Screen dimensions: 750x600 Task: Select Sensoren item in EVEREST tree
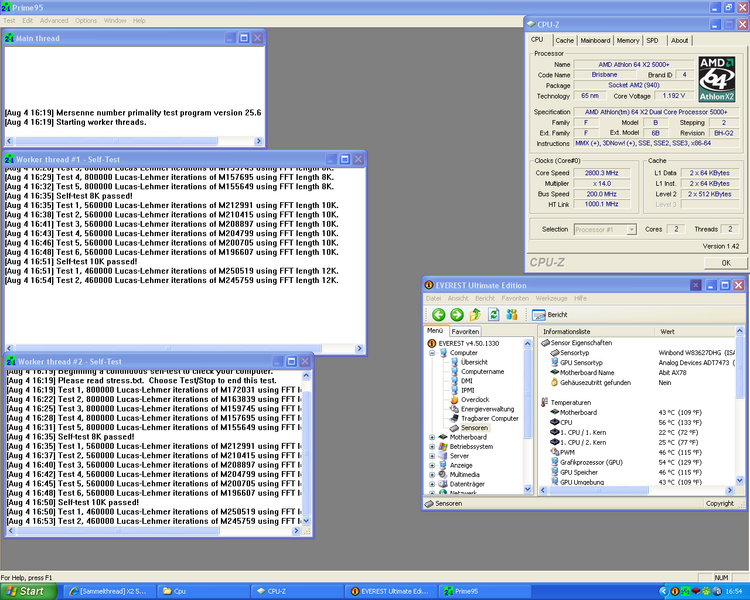pyautogui.click(x=474, y=428)
